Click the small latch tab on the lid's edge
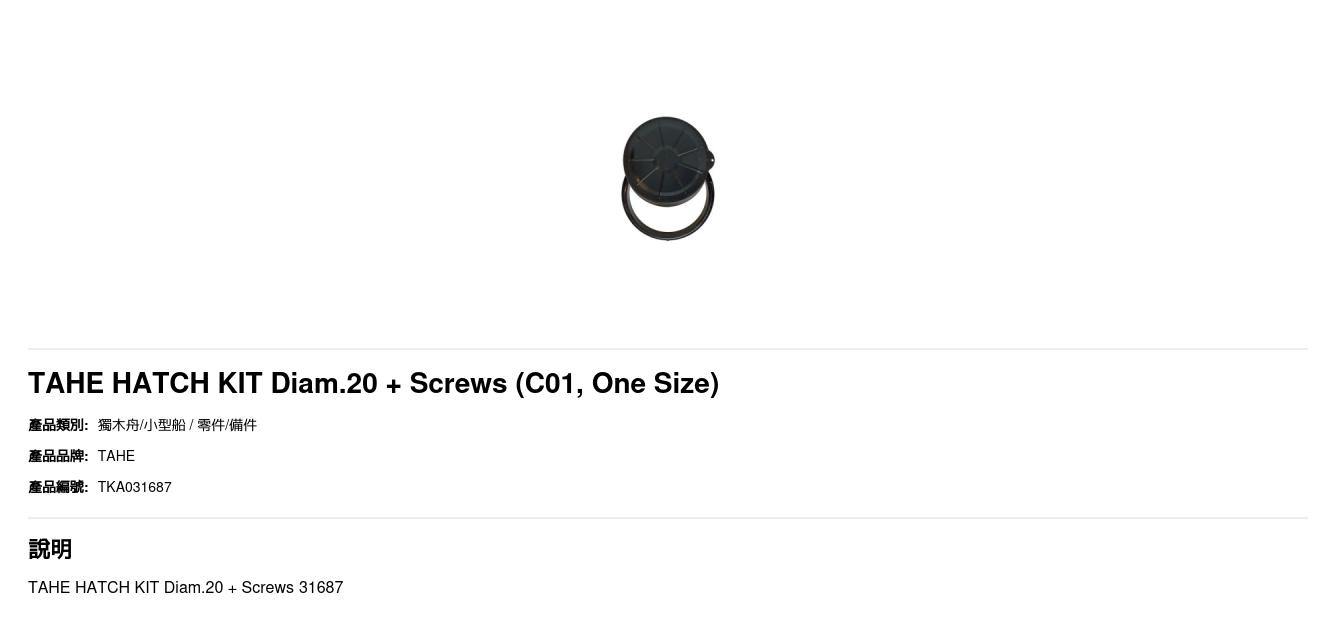The height and width of the screenshot is (627, 1328). (x=711, y=160)
